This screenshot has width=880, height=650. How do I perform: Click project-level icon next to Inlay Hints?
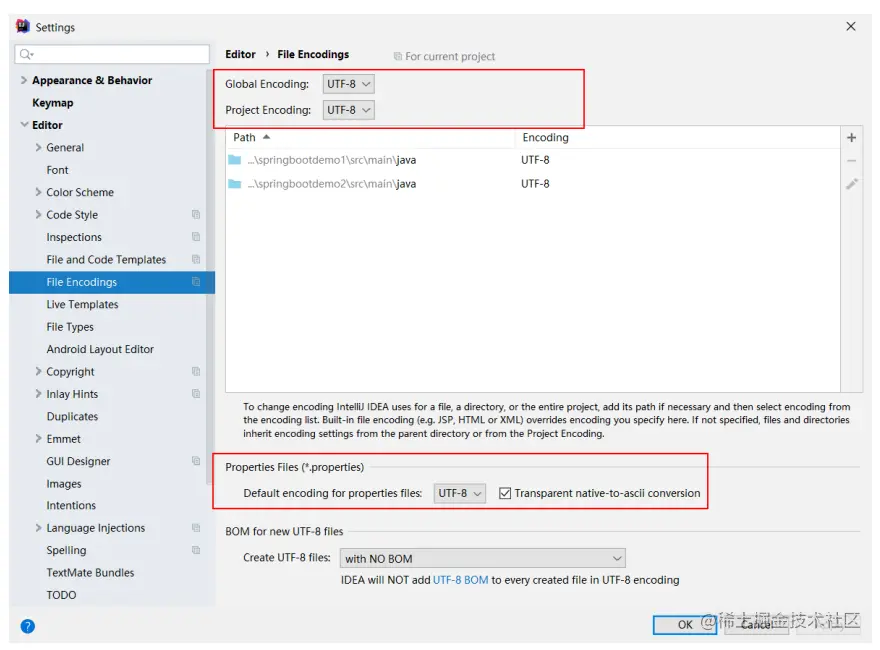pos(196,394)
